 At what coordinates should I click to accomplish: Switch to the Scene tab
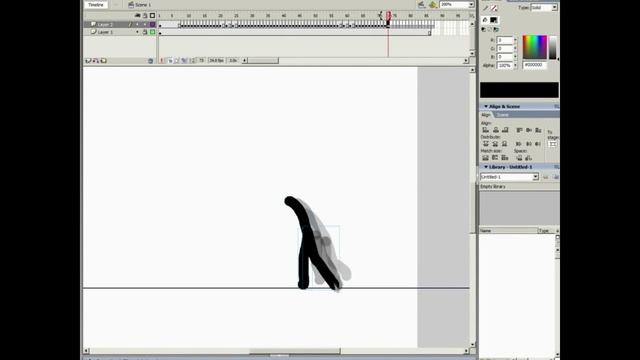click(x=502, y=115)
